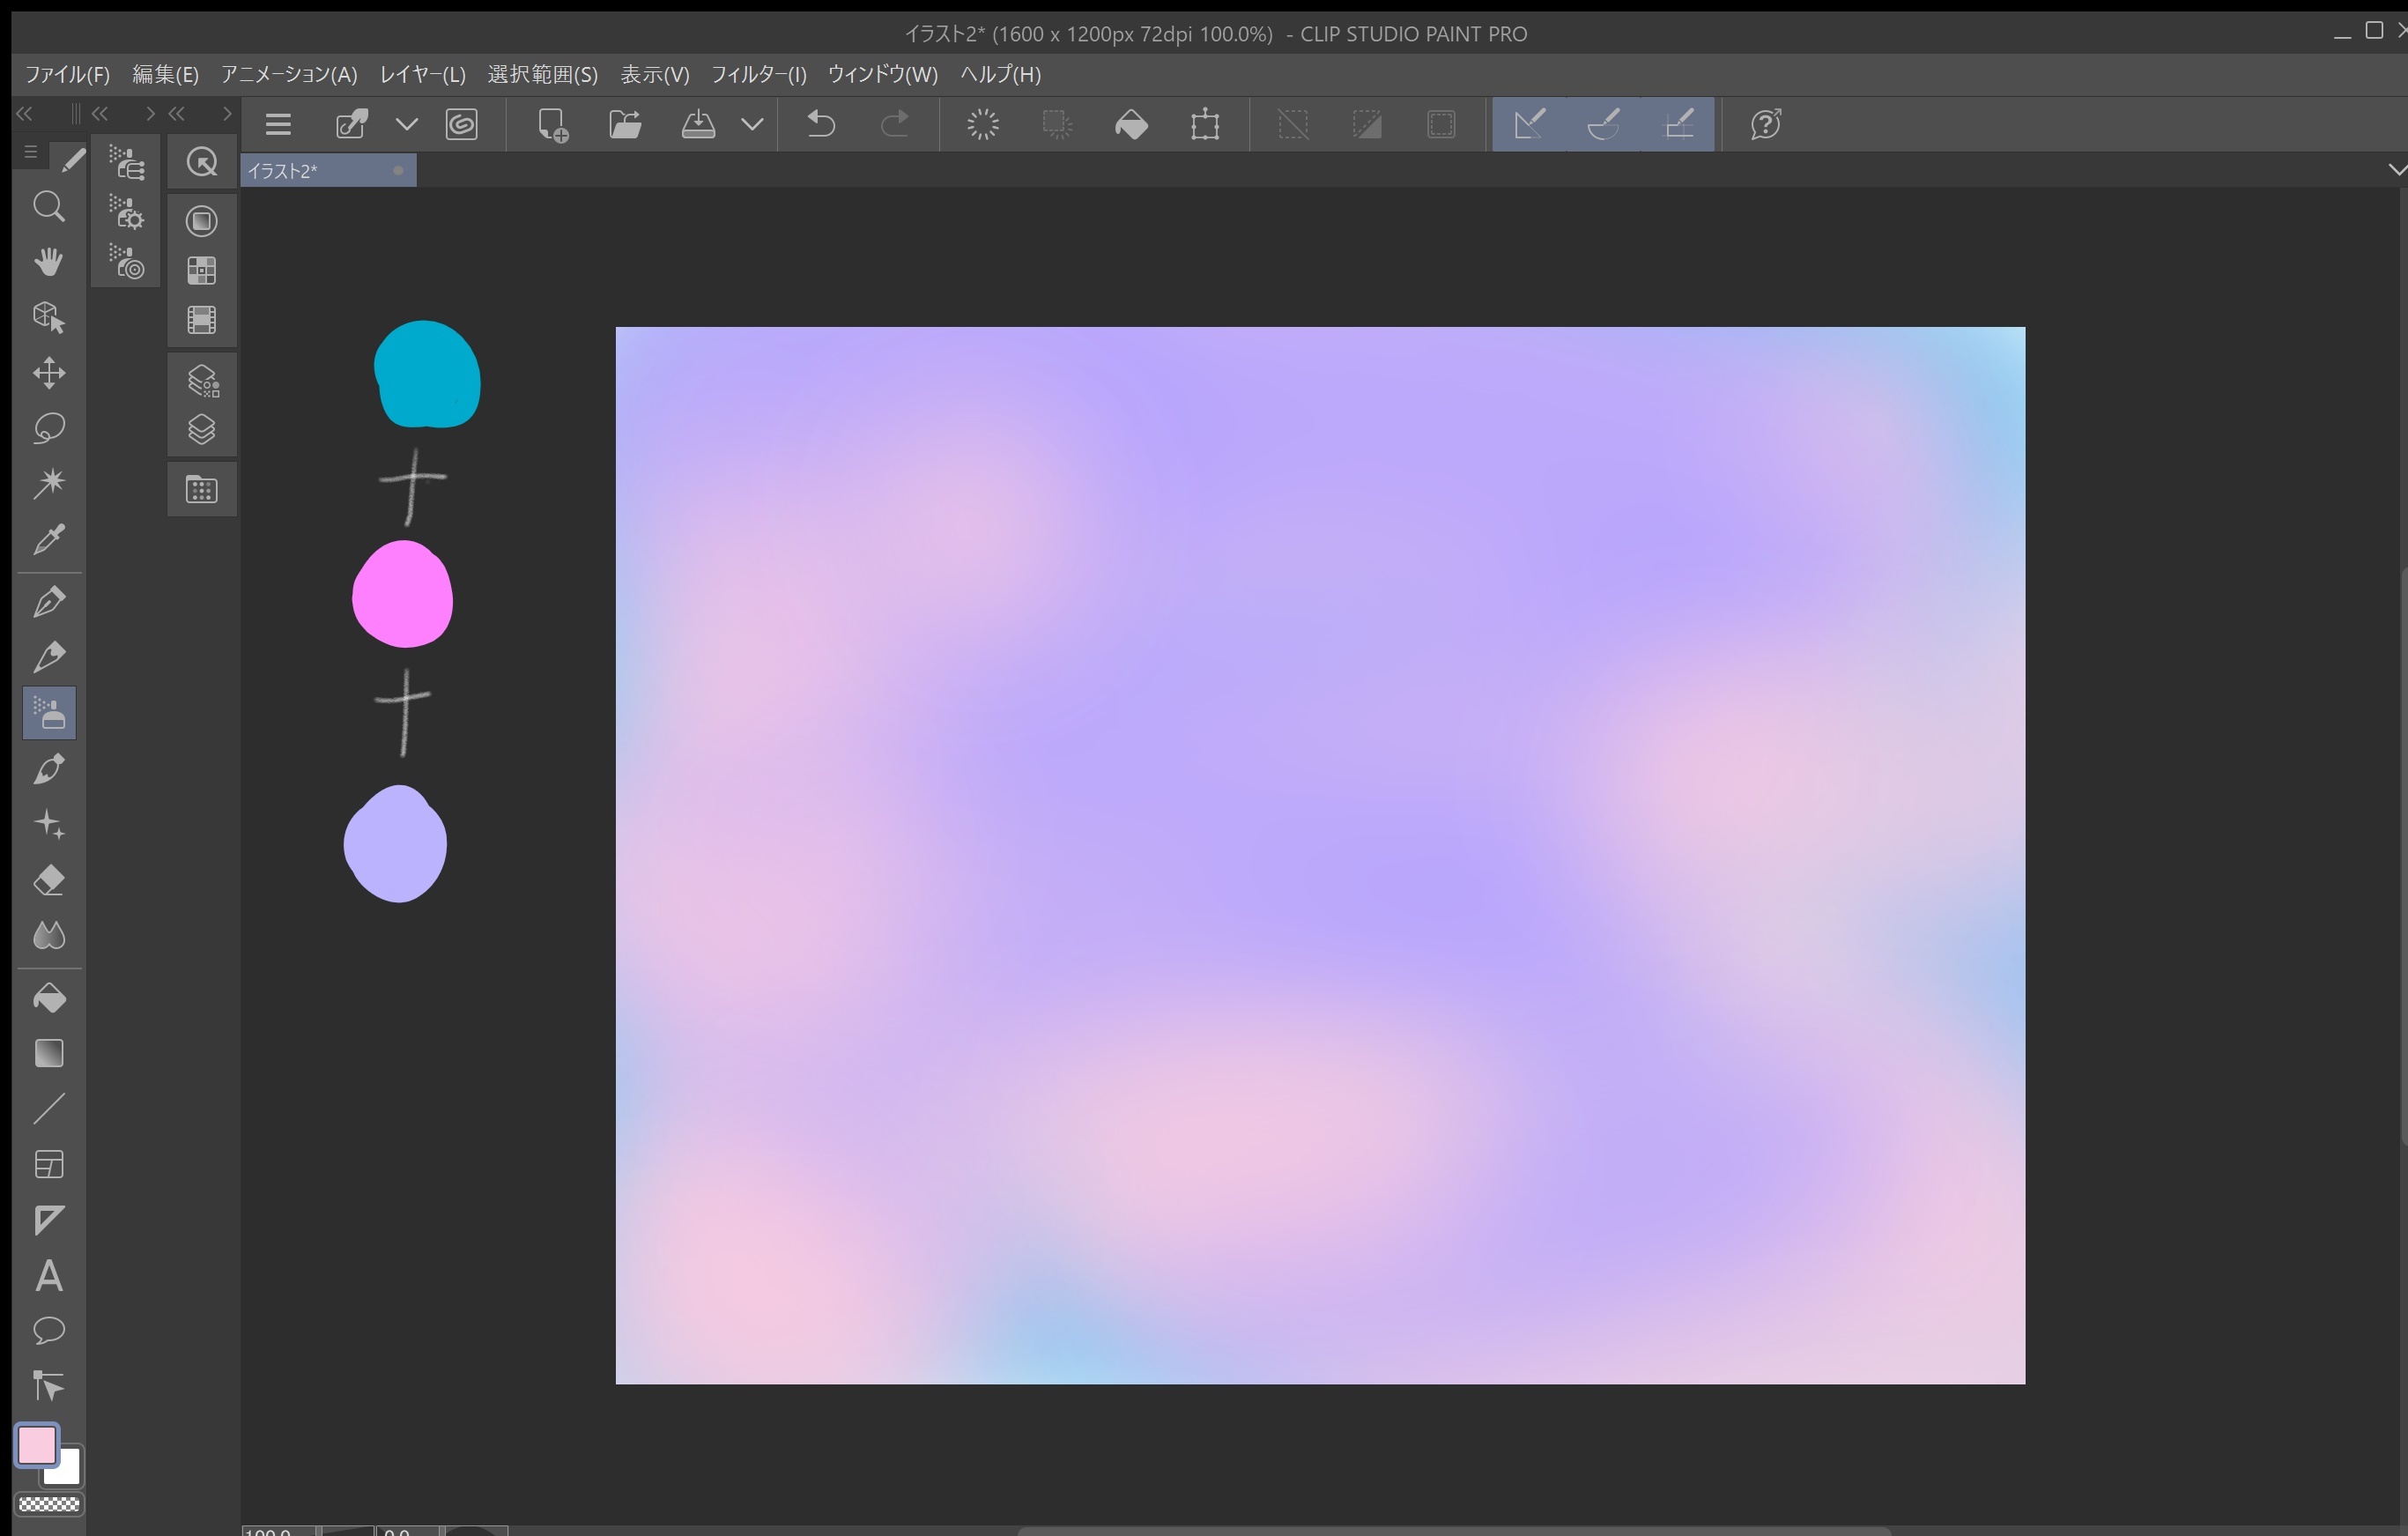The image size is (2408, 1536).
Task: Toggle snap to ruler
Action: pos(1529,124)
